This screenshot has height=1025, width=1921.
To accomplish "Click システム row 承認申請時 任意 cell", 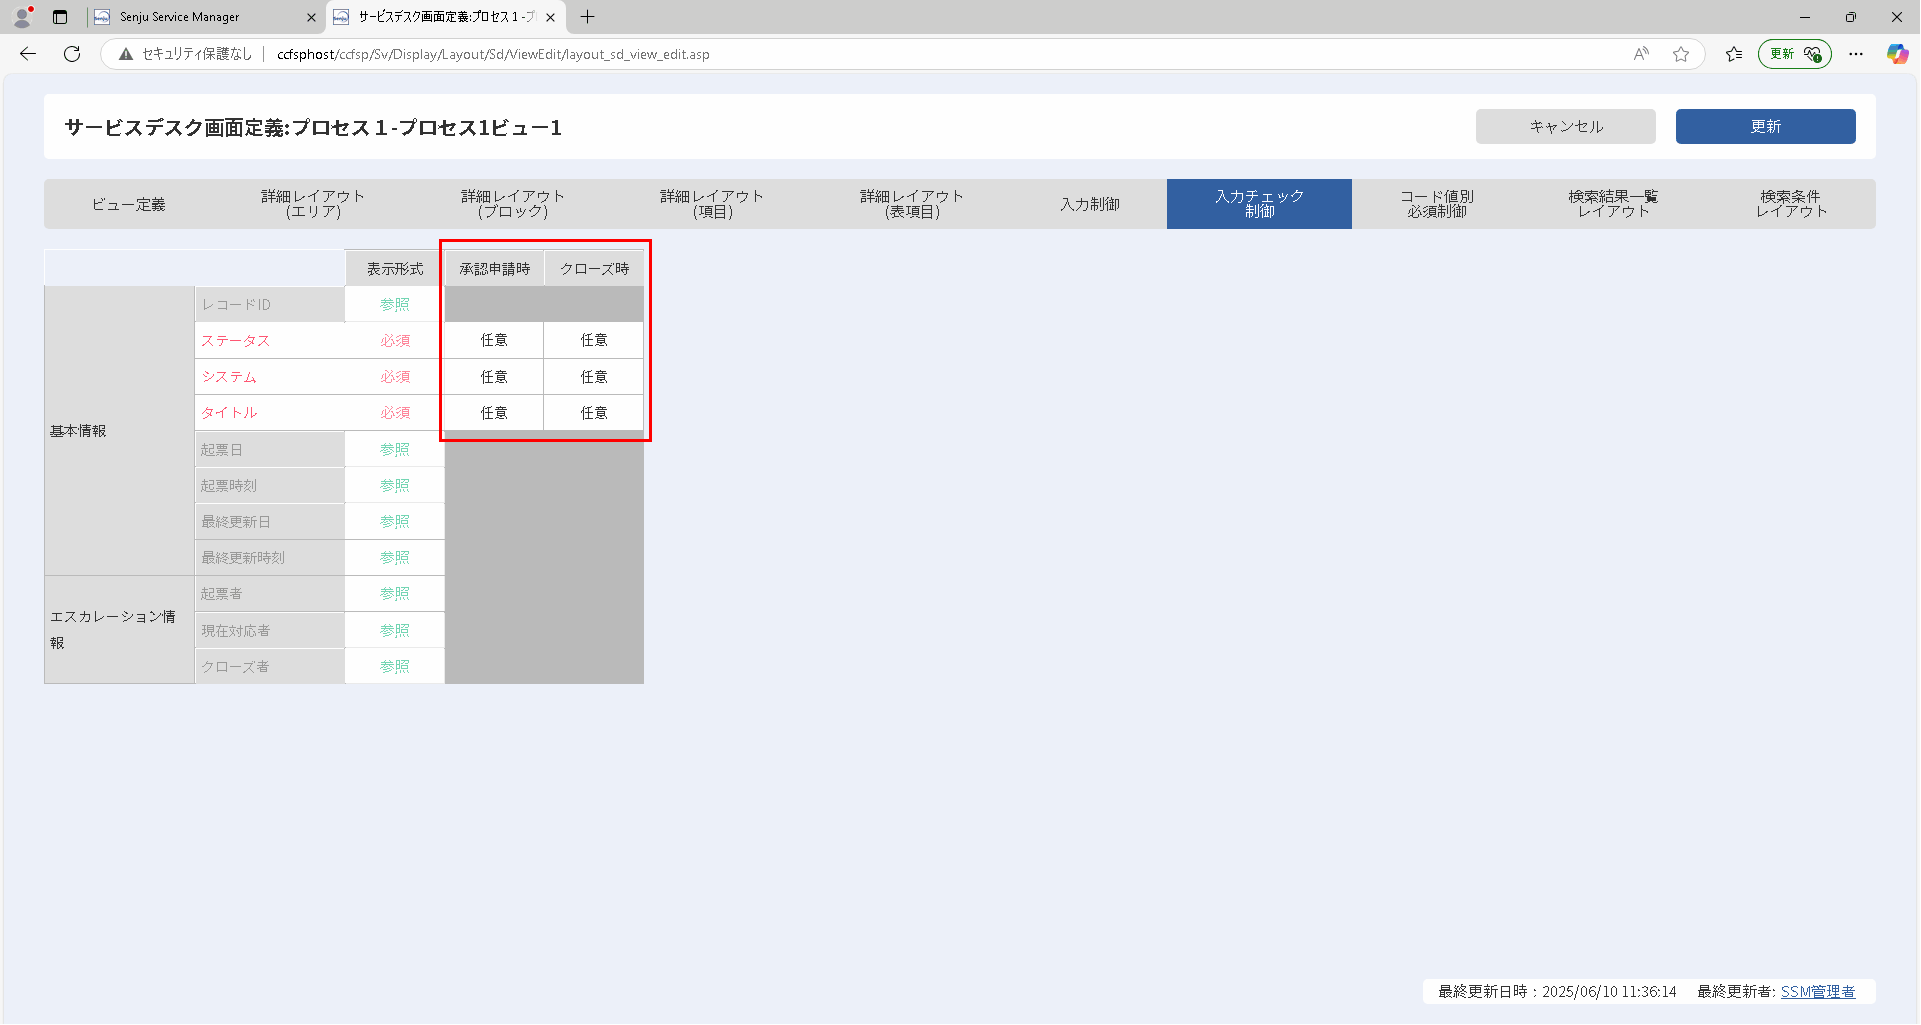I will tap(494, 377).
